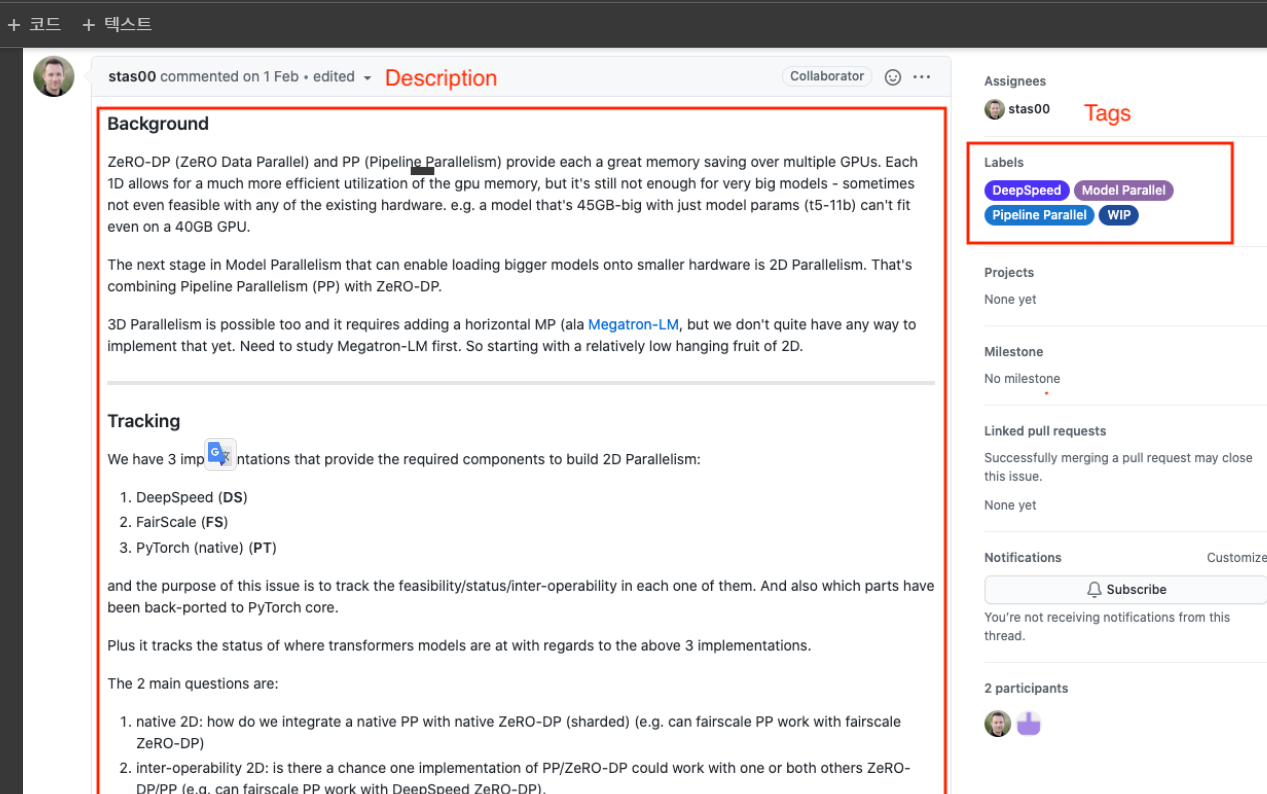Add a code cell with '+ 코드'
The image size is (1267, 794).
34,24
